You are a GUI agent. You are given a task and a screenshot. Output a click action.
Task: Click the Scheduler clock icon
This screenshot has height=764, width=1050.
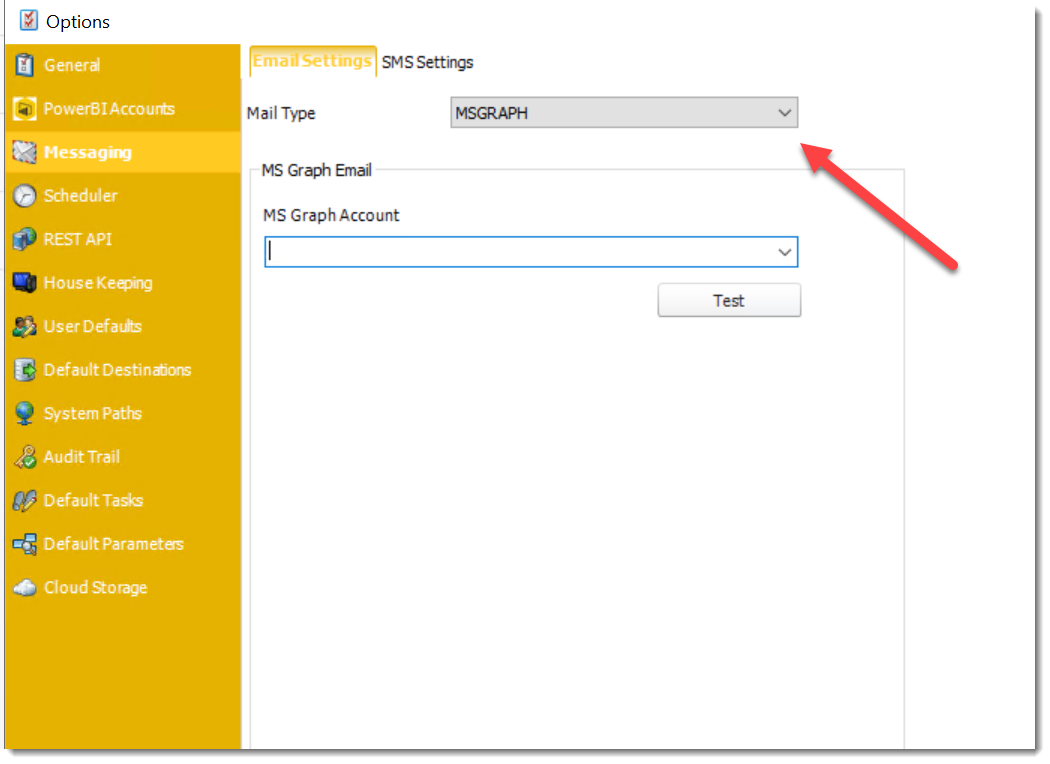click(x=25, y=197)
